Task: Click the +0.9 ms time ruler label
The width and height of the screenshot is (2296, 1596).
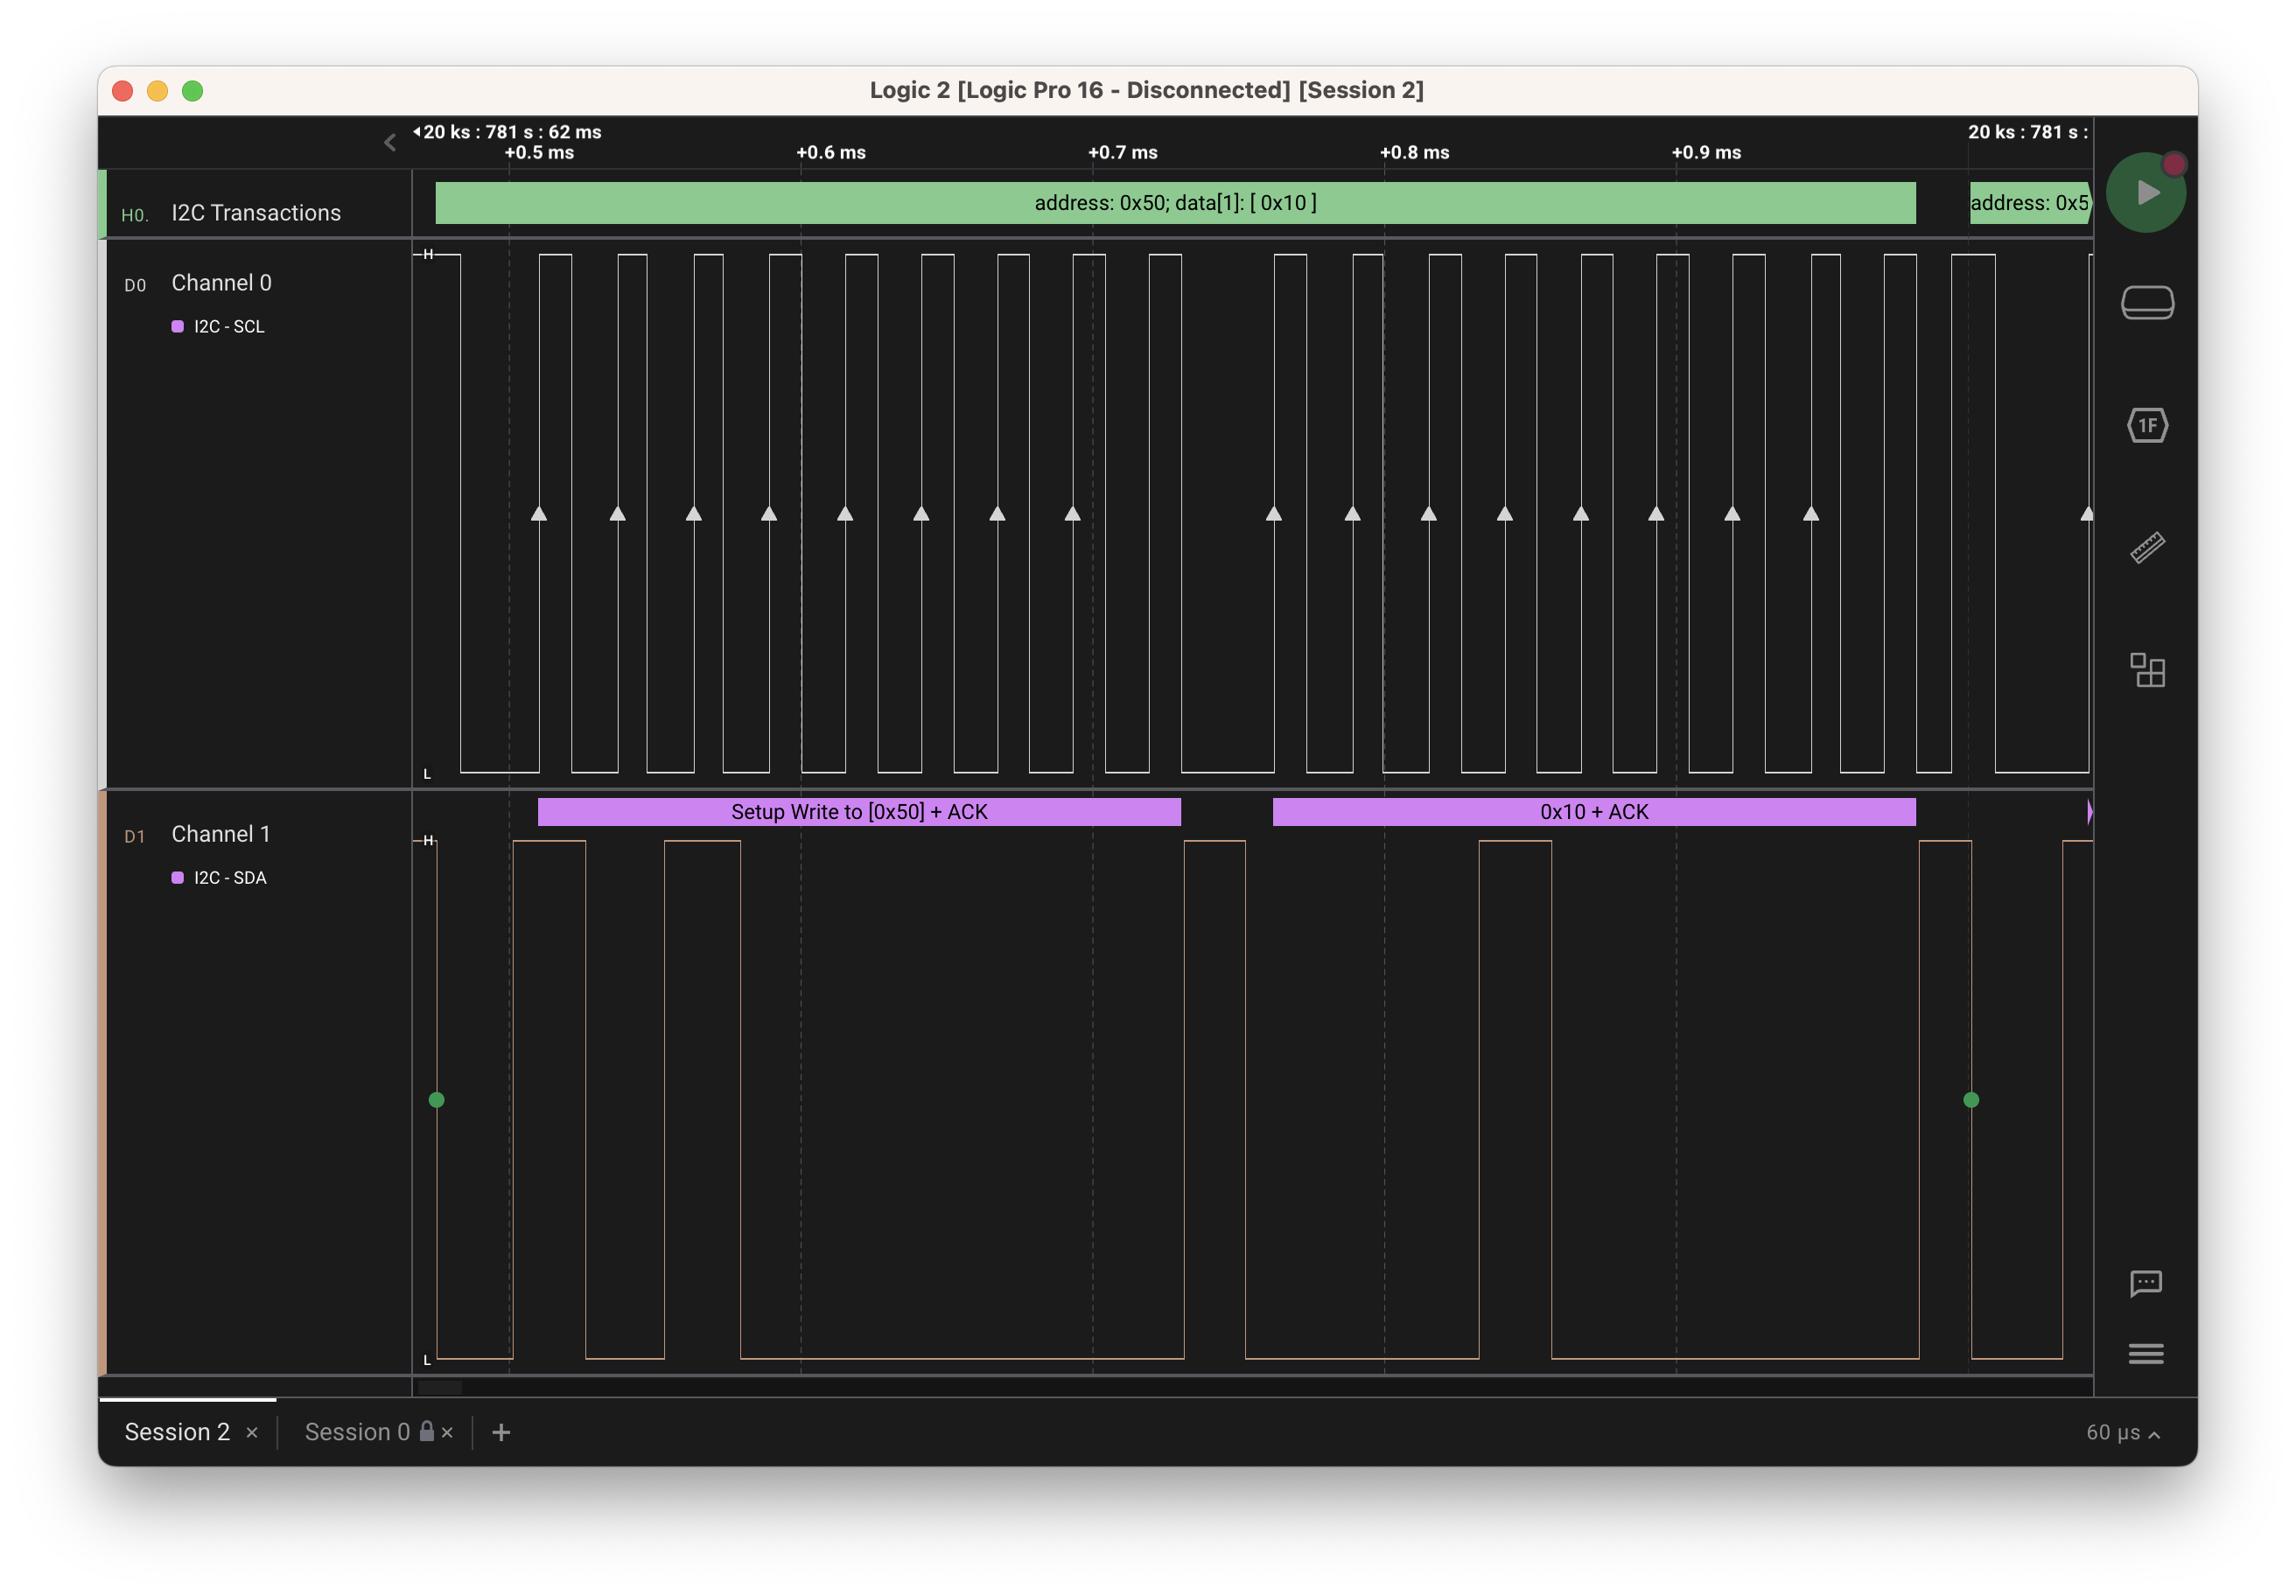Action: tap(1707, 153)
